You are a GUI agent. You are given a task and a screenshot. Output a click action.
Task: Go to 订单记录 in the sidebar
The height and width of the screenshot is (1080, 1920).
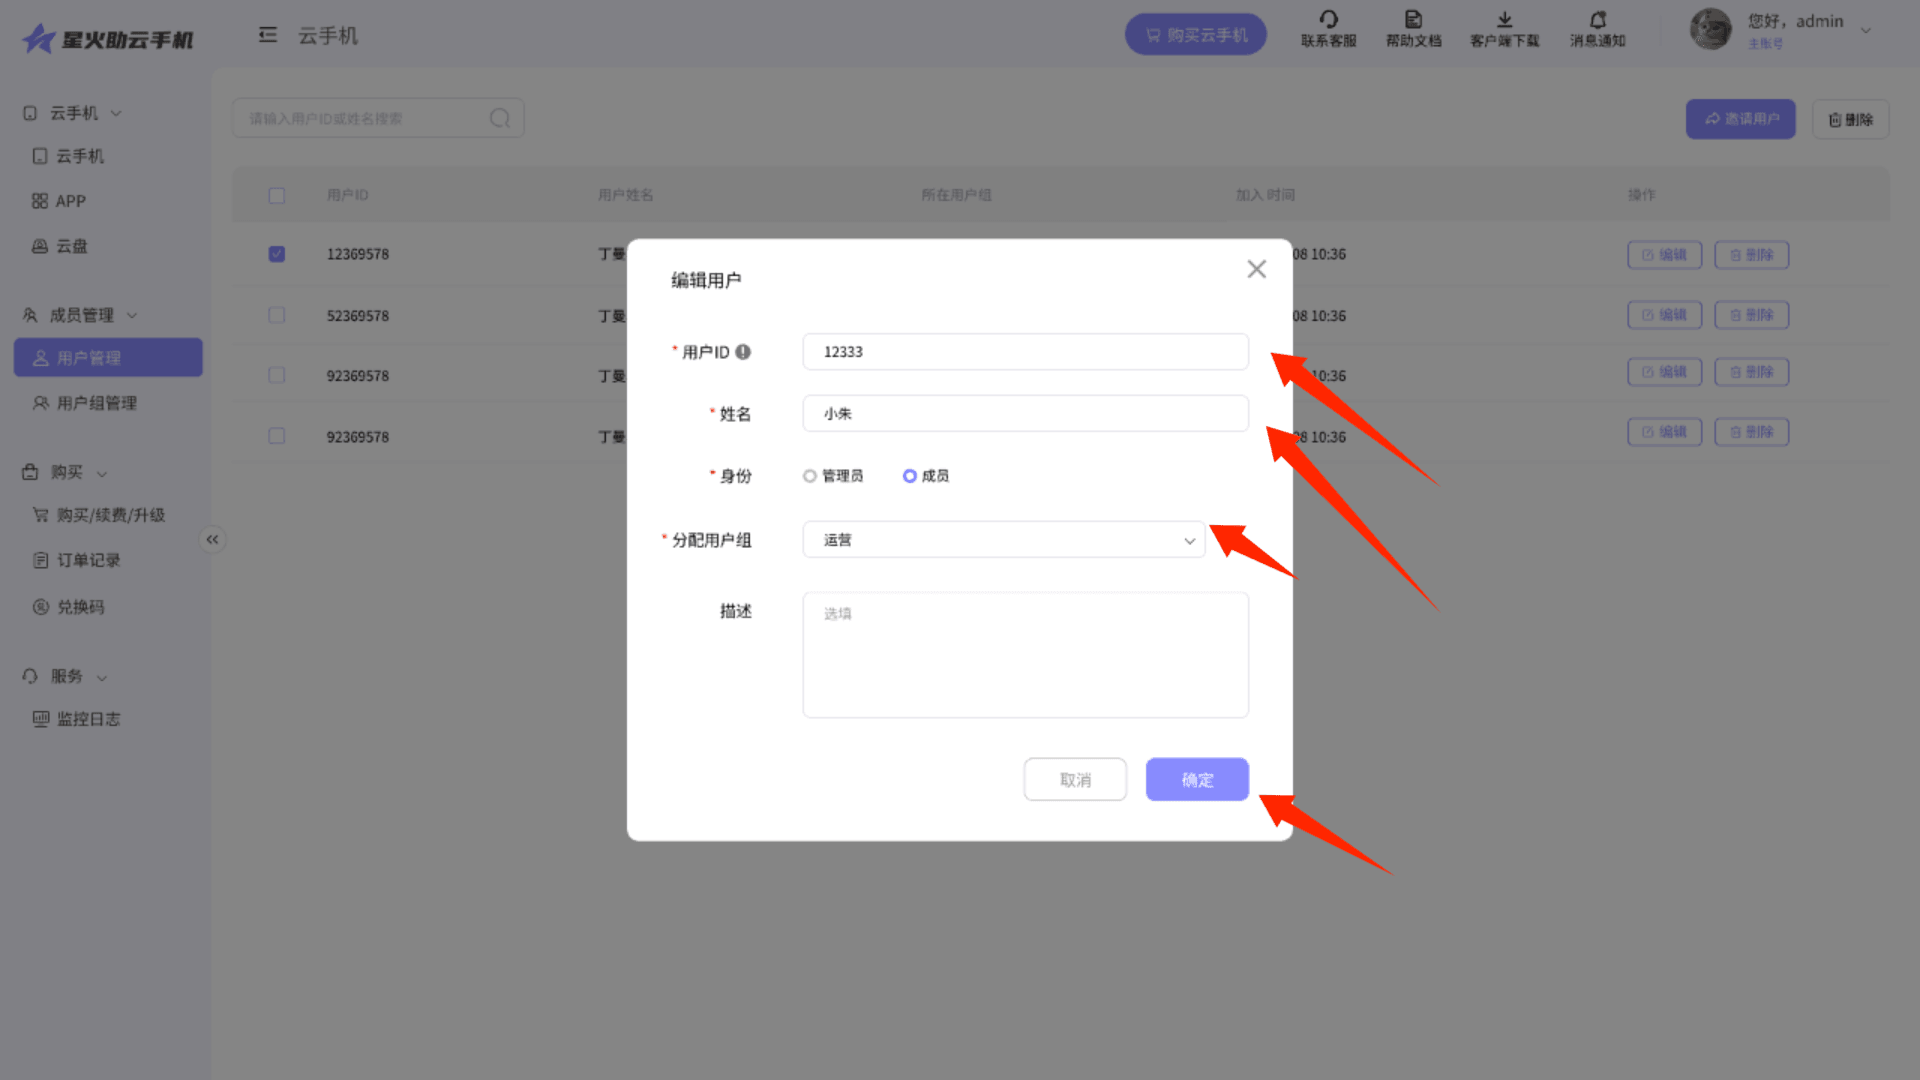[88, 560]
